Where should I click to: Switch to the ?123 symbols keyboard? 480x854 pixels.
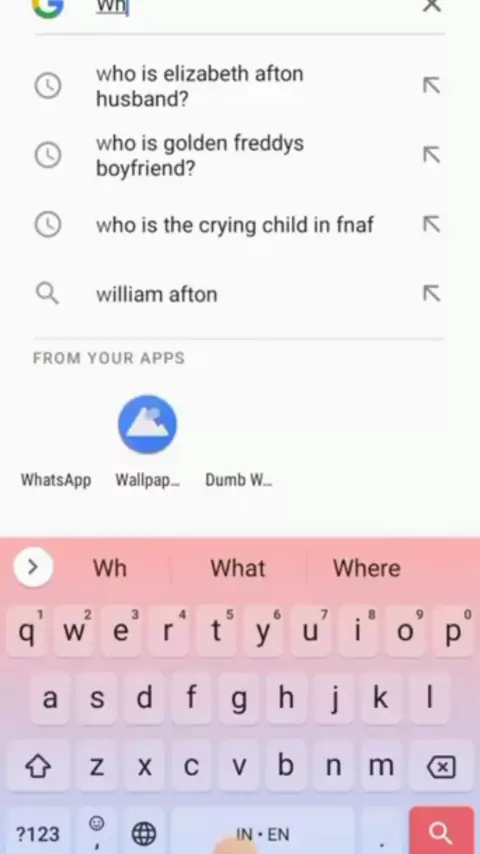[x=38, y=834]
